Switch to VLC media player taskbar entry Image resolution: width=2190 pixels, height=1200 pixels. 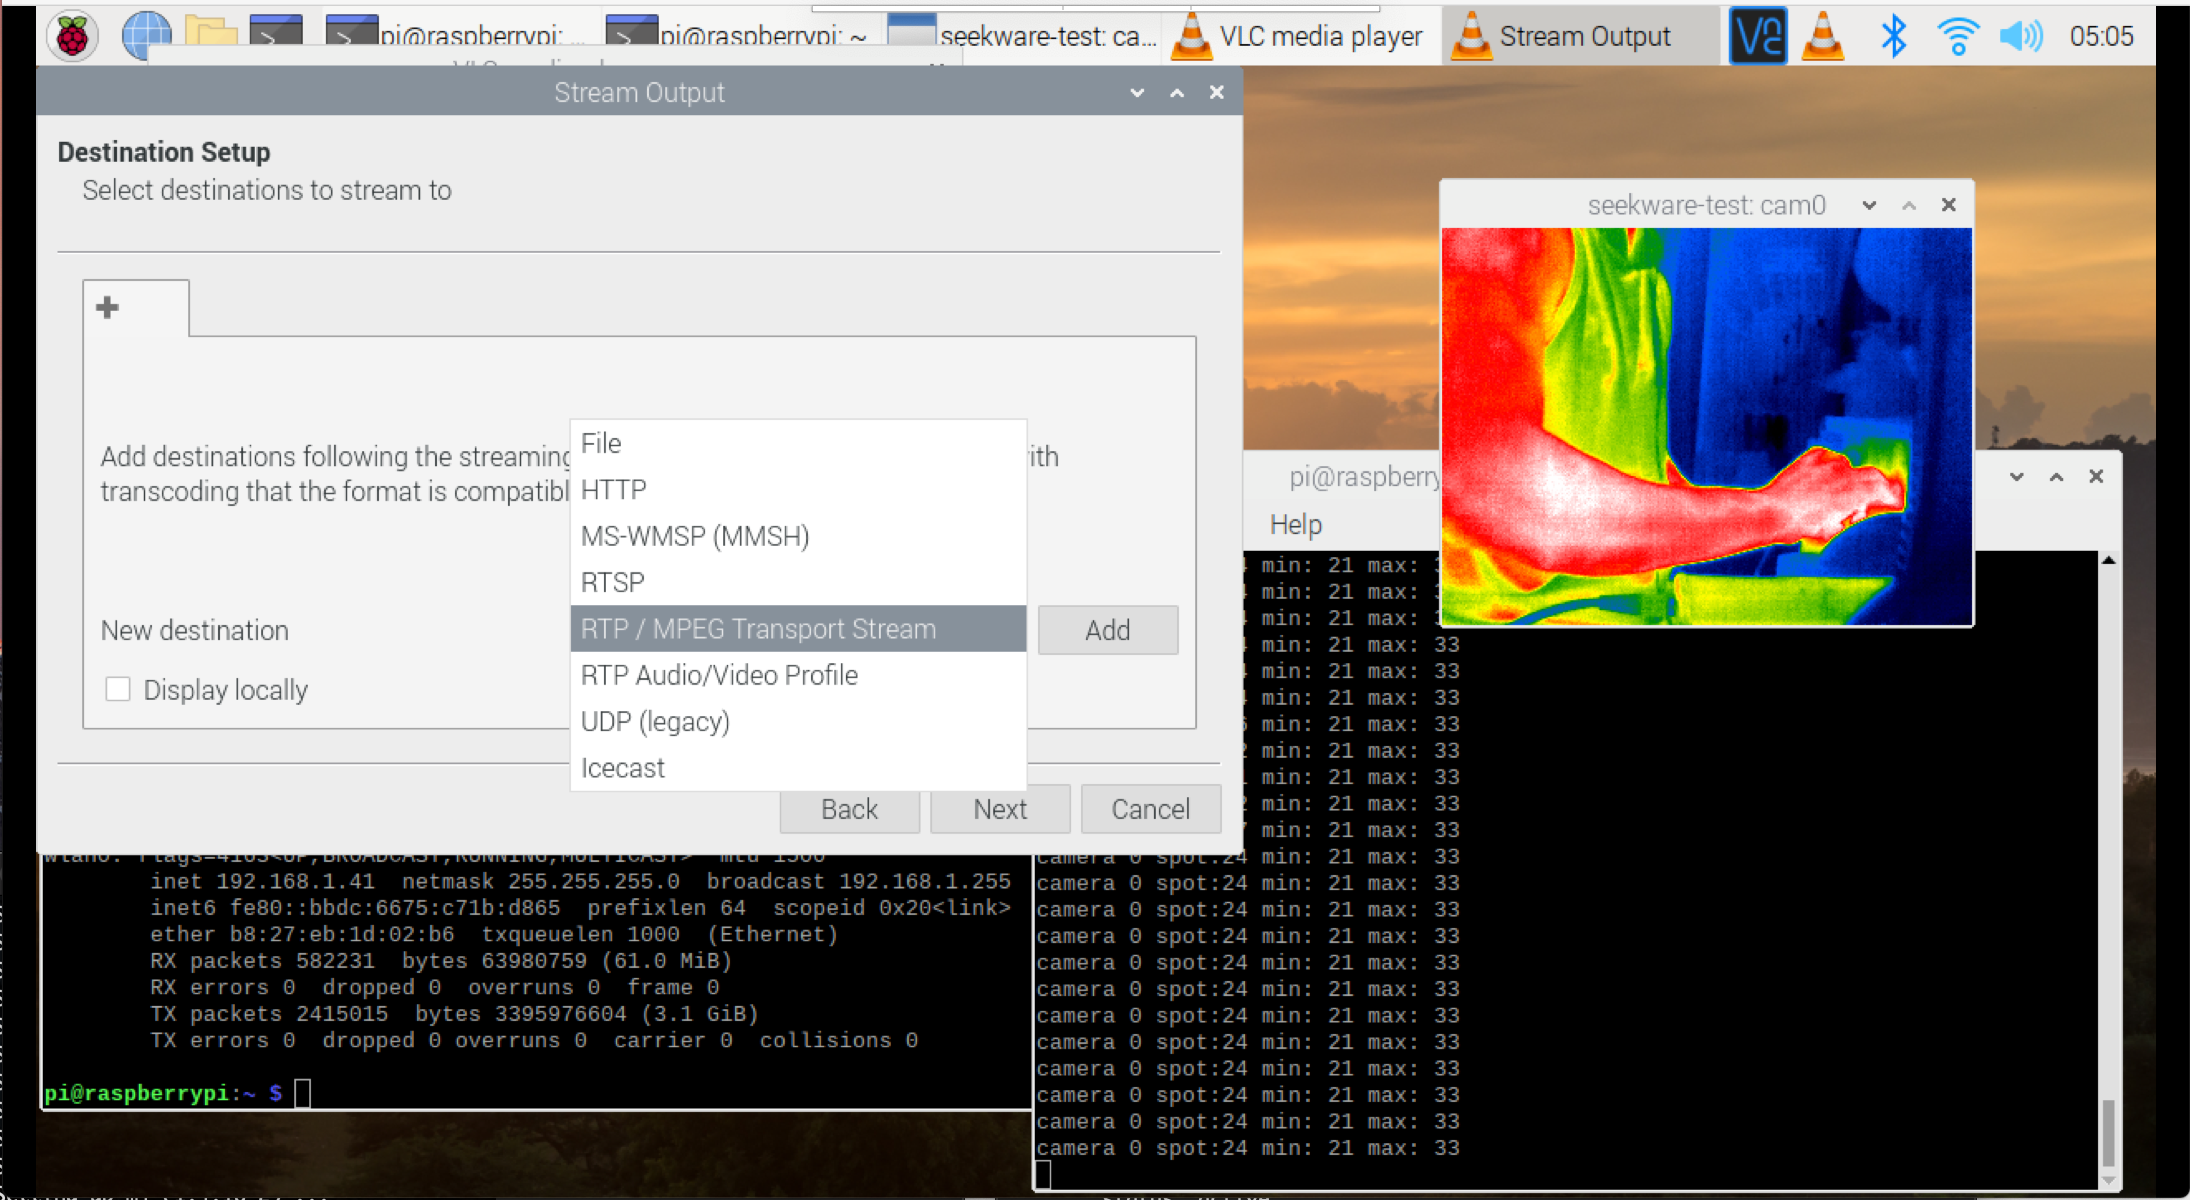1298,36
